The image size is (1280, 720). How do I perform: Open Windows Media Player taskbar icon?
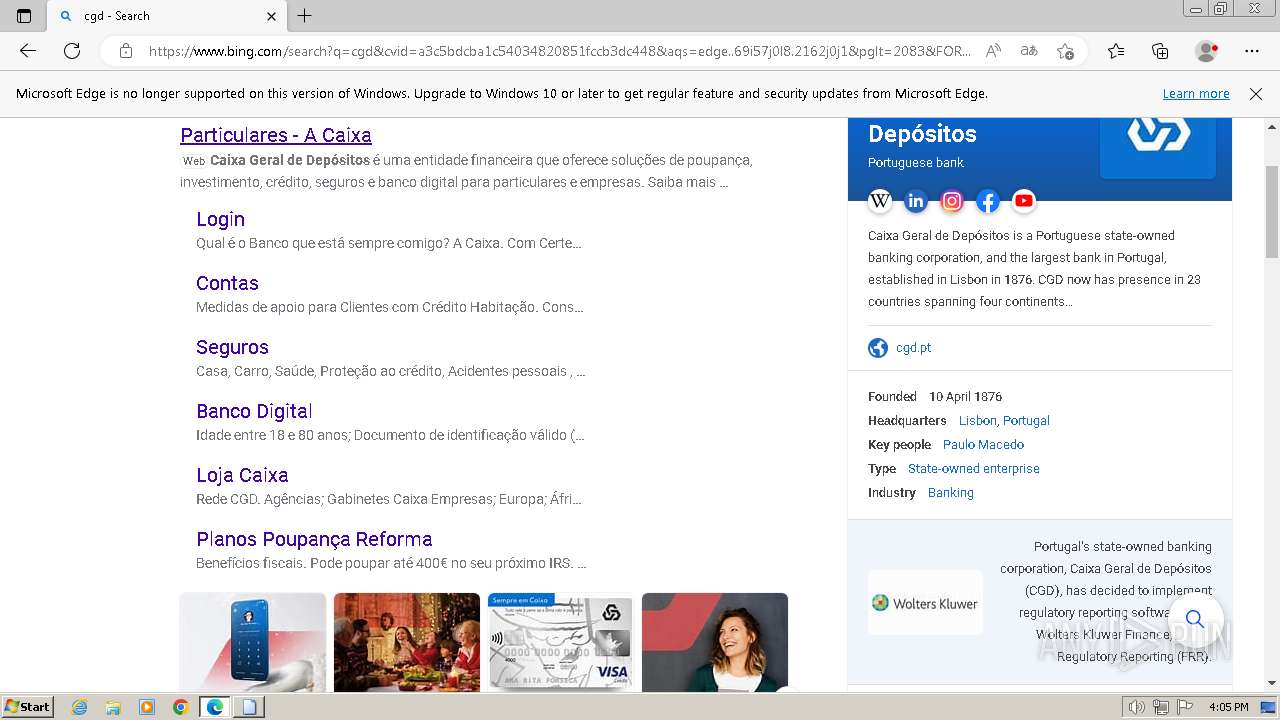coord(147,707)
